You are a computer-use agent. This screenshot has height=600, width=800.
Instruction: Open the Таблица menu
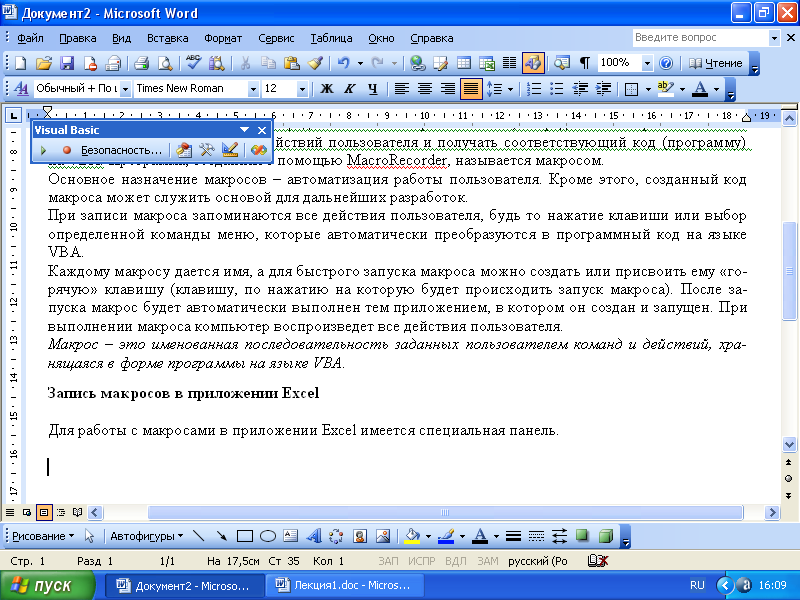click(331, 38)
